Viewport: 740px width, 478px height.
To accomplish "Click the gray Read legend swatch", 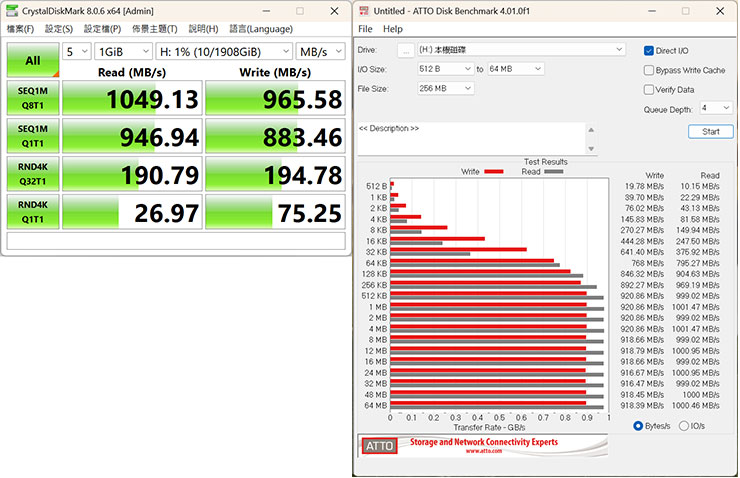I will coord(554,172).
